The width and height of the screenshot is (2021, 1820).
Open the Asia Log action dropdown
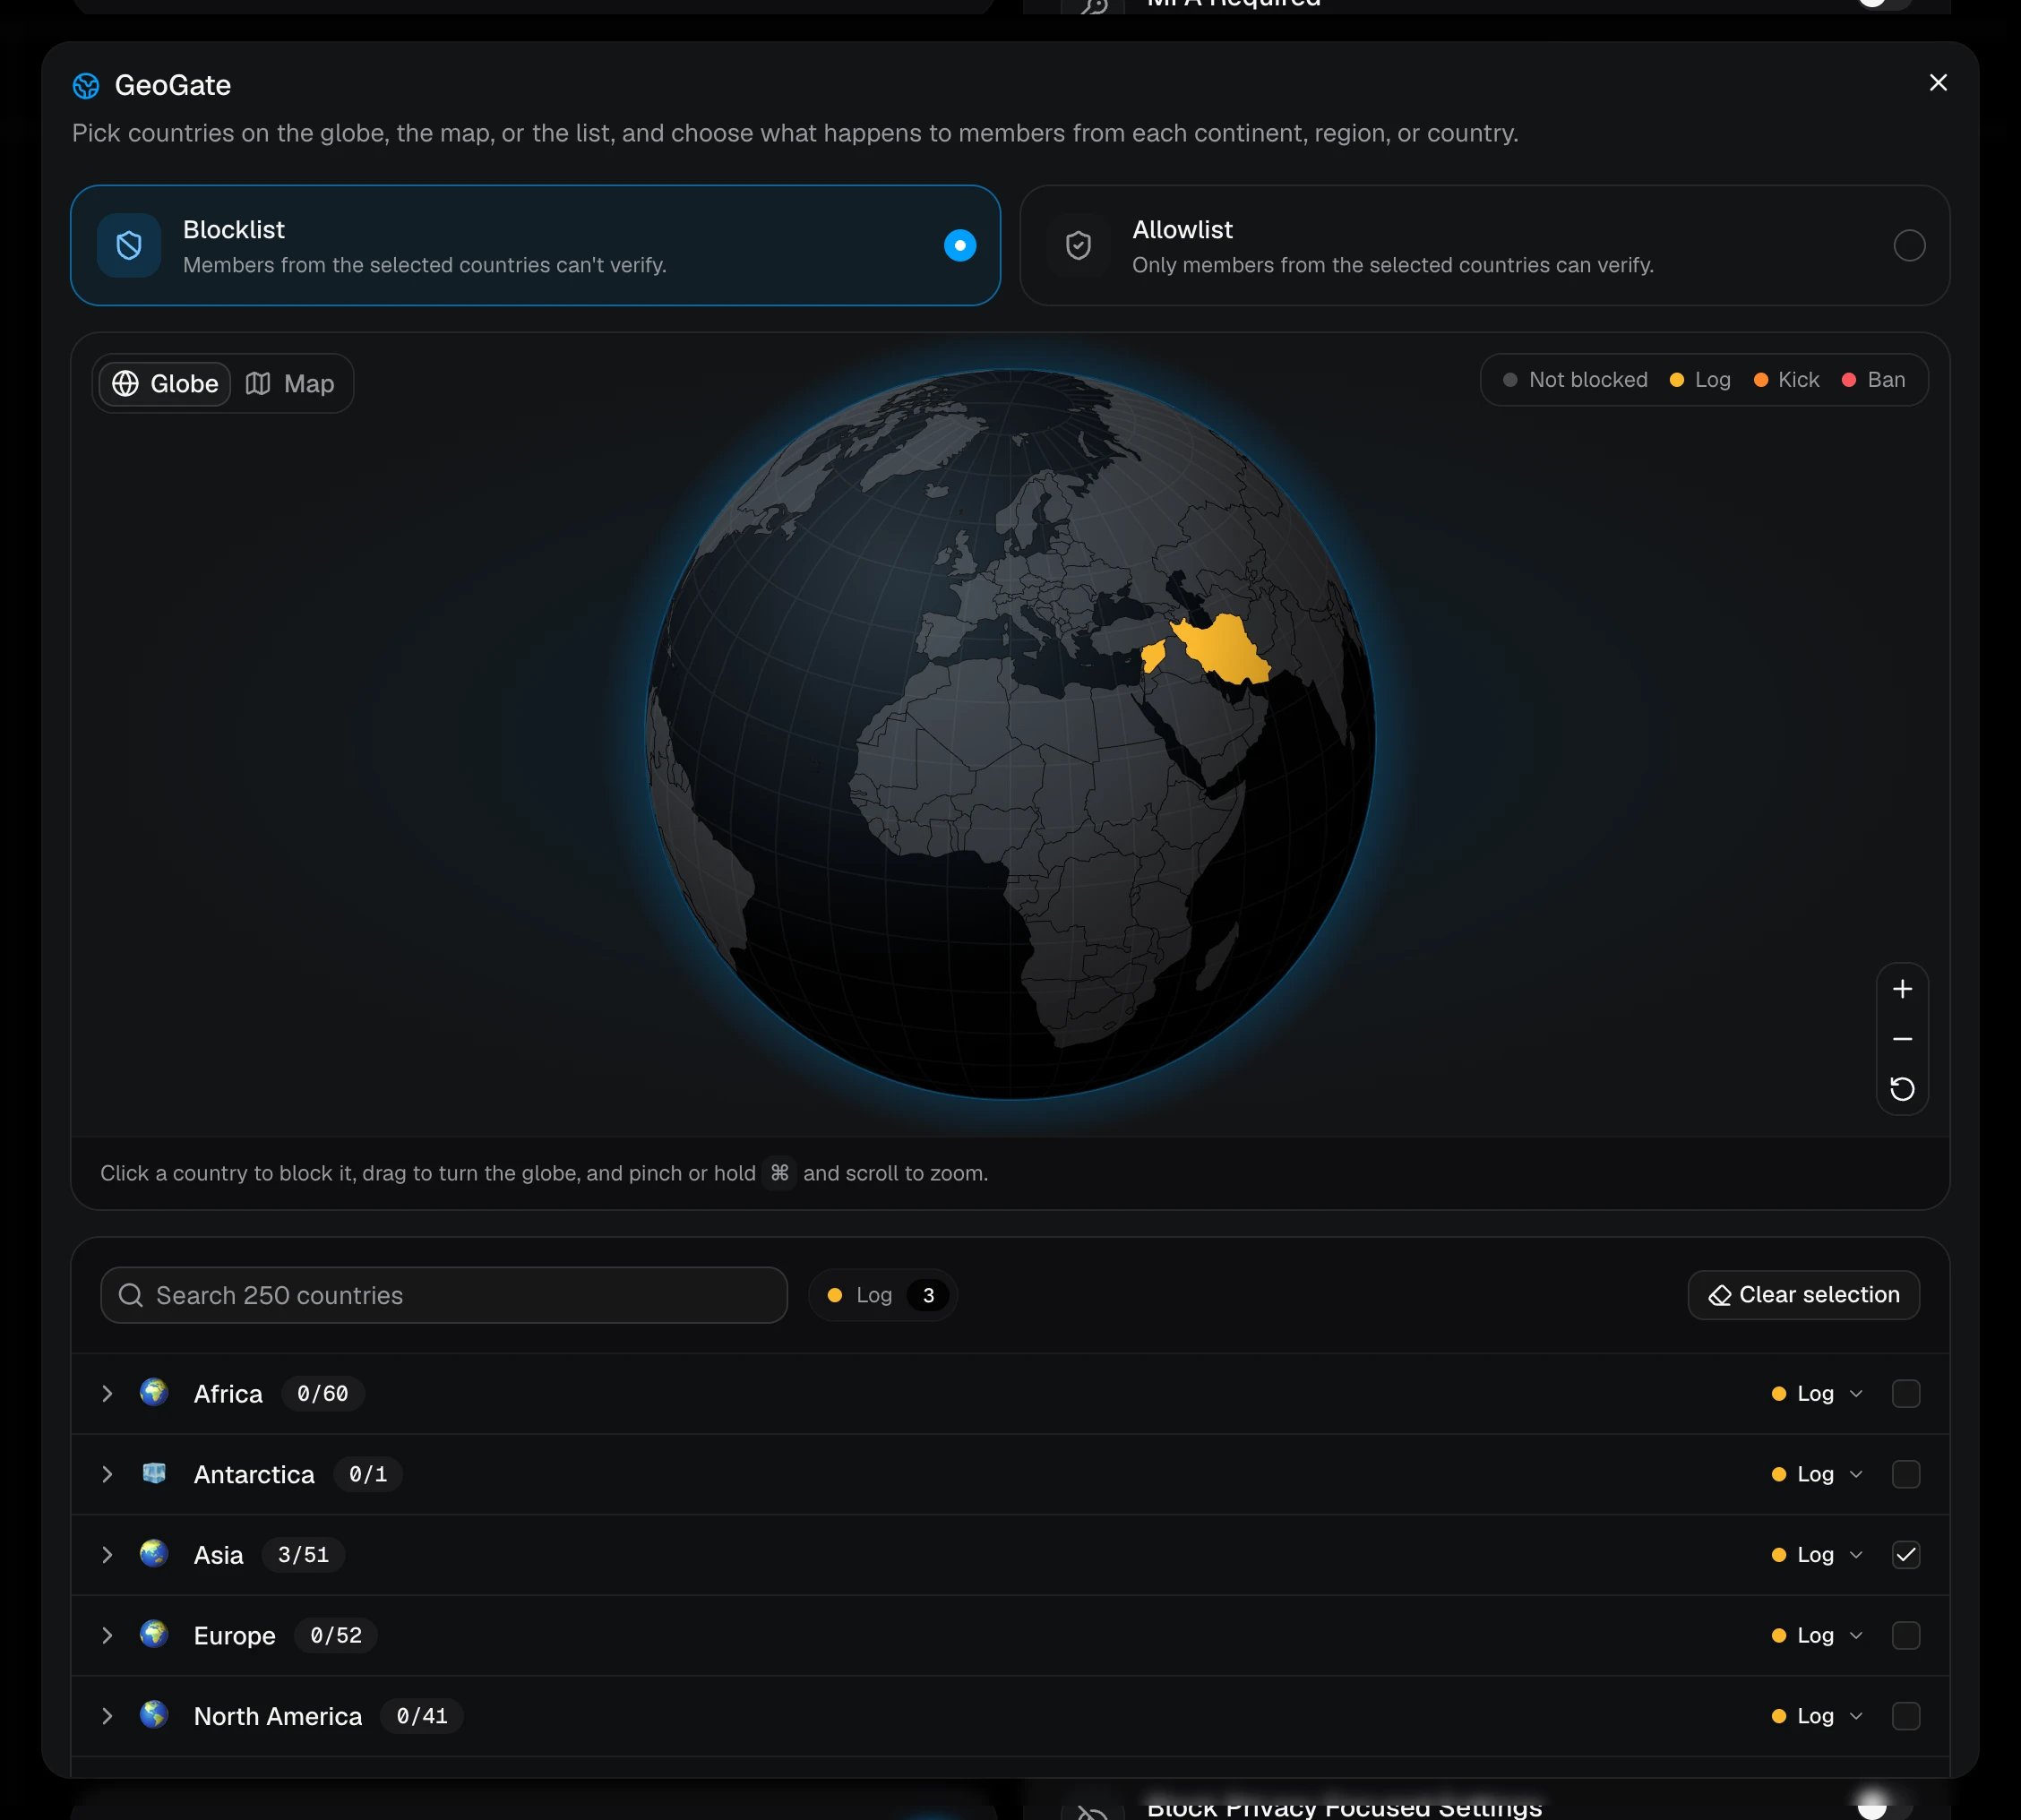pos(1817,1555)
